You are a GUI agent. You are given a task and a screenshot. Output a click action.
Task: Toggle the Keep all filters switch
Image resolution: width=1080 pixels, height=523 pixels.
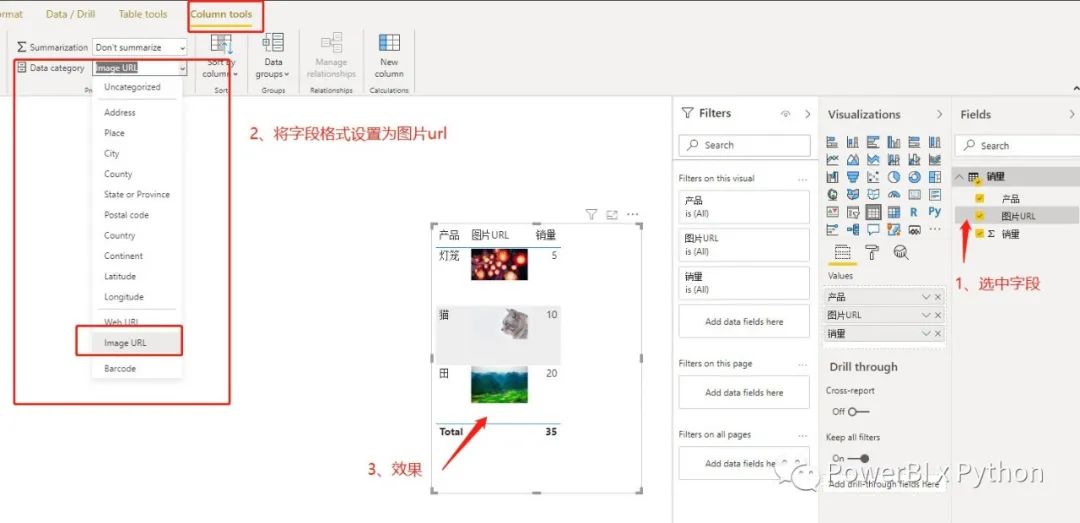click(x=859, y=458)
